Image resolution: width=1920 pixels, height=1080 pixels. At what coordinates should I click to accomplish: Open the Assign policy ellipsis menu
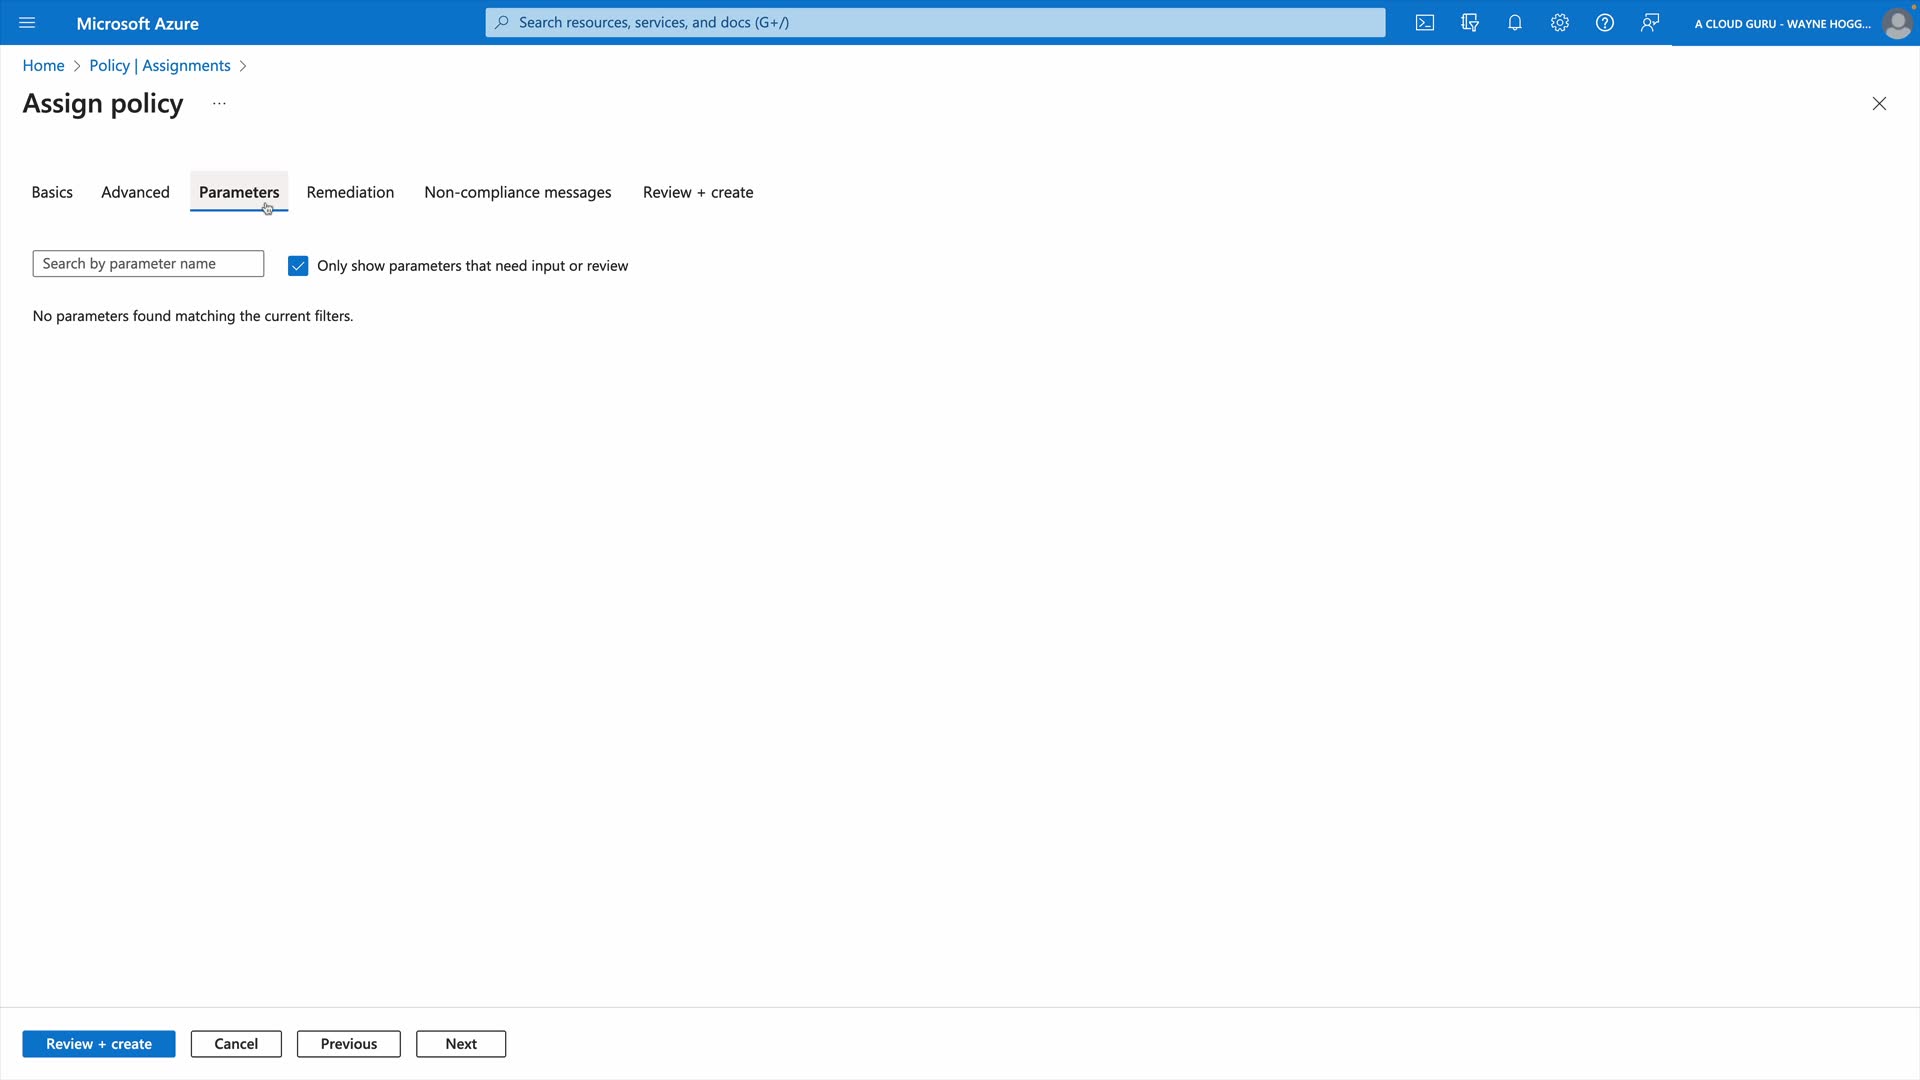[219, 104]
